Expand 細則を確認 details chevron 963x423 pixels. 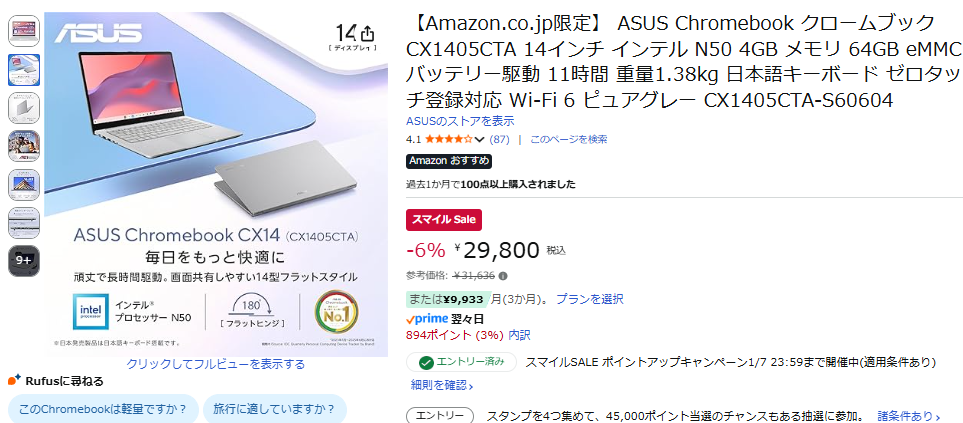coord(442,385)
